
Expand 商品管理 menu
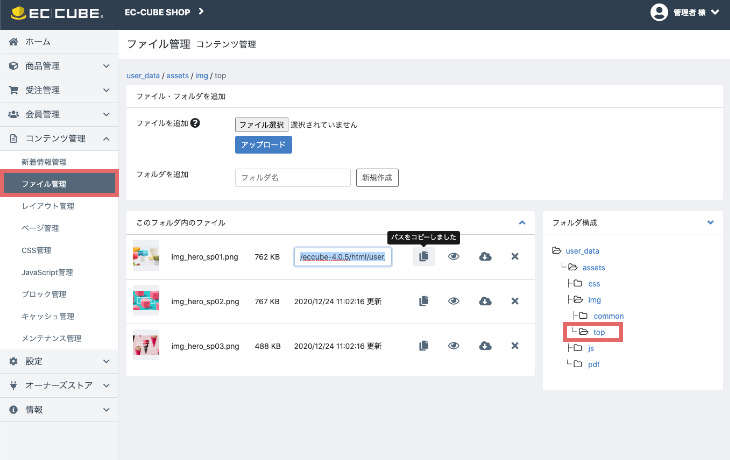pyautogui.click(x=59, y=66)
